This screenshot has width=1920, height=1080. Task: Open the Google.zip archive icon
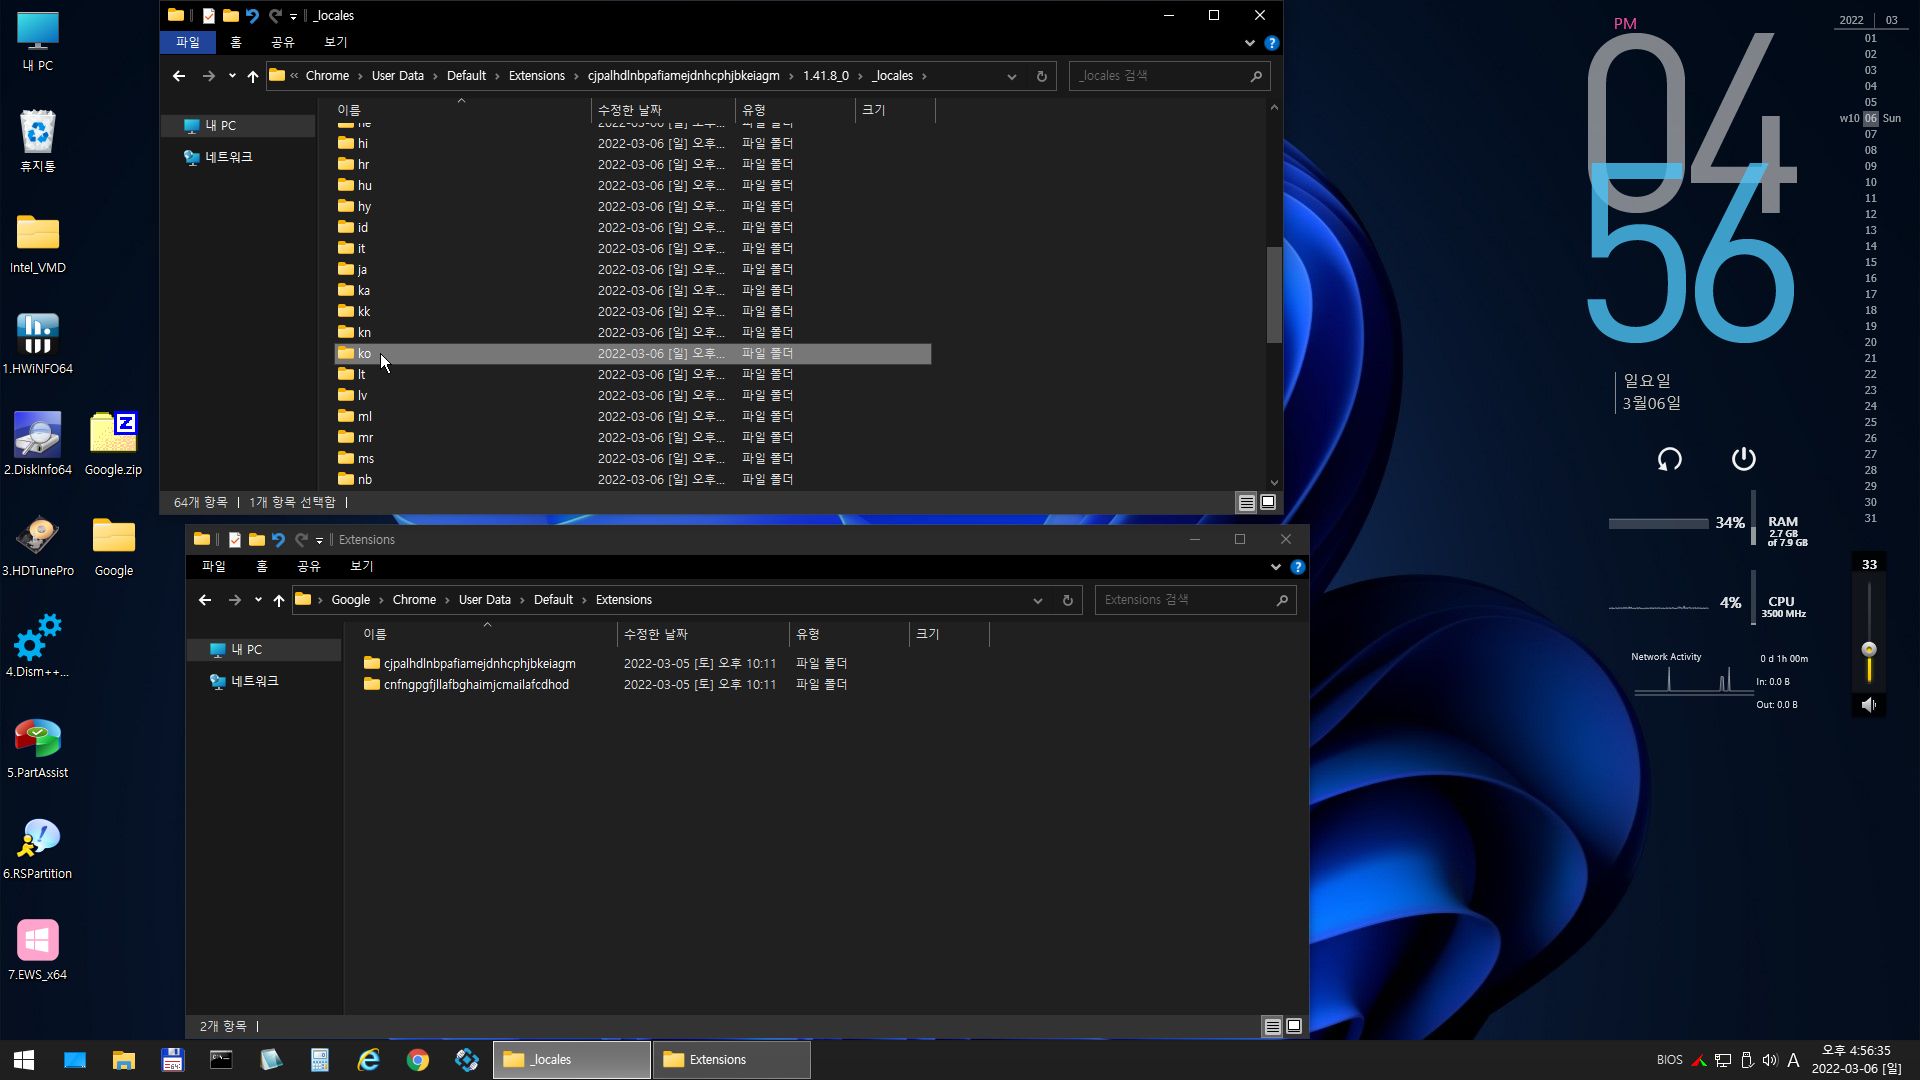pyautogui.click(x=113, y=445)
